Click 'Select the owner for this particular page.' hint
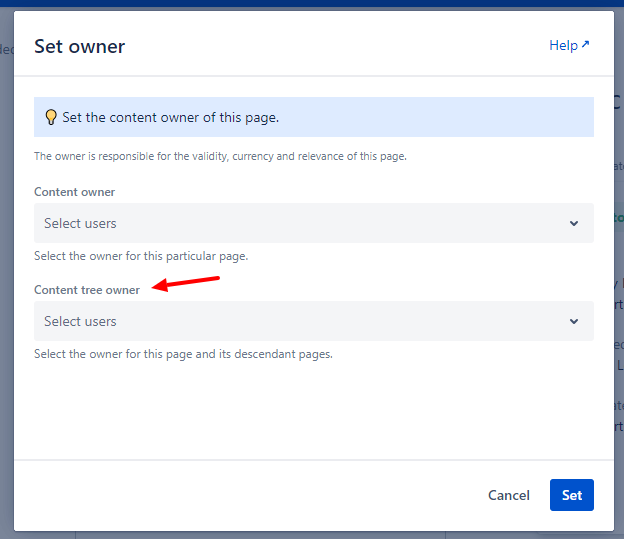This screenshot has height=539, width=624. 141,256
